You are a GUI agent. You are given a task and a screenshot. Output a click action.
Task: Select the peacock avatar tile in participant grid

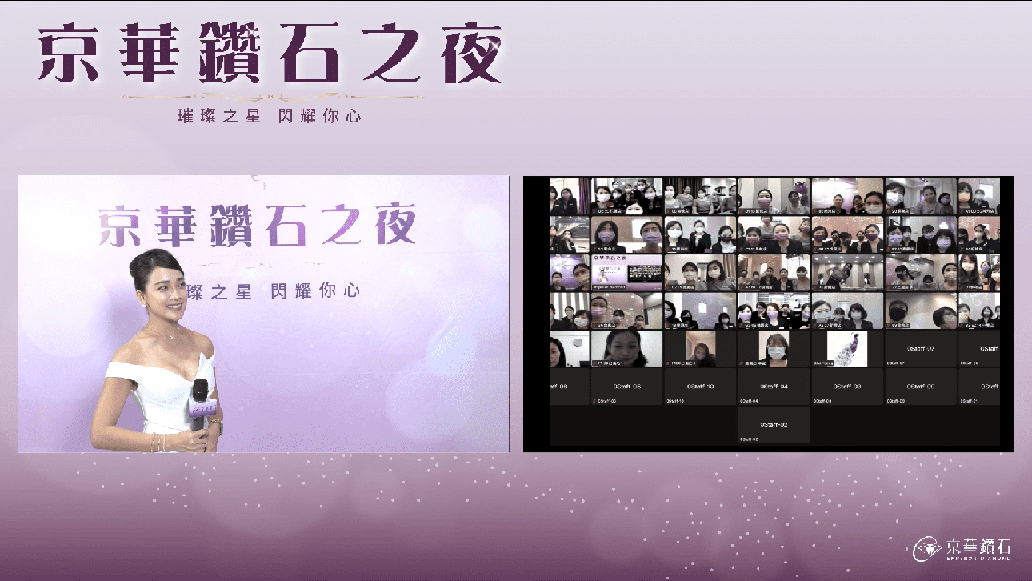847,349
